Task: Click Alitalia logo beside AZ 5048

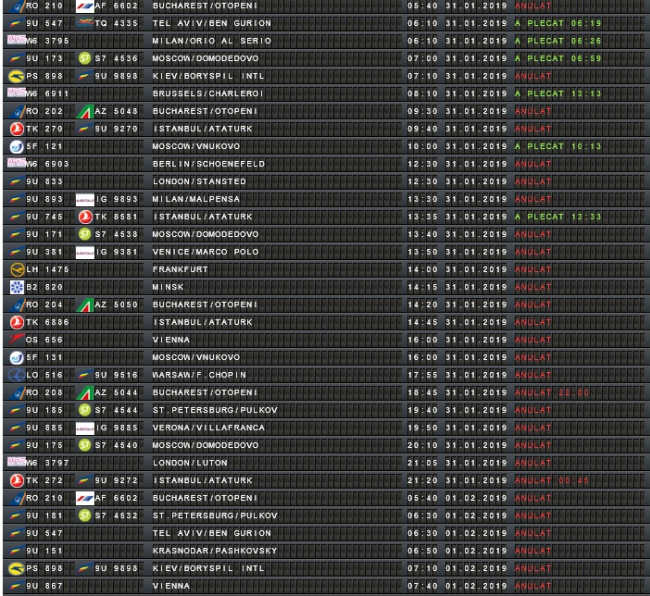Action: point(85,111)
